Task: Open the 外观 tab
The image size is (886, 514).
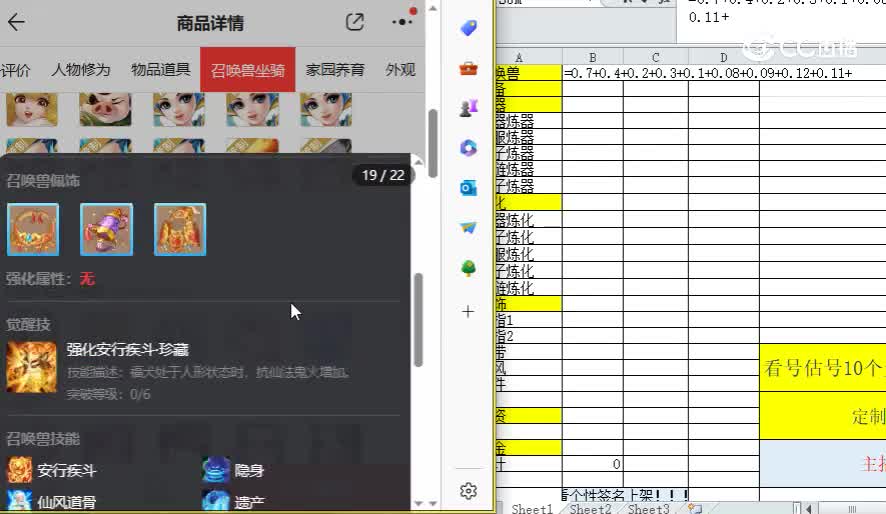Action: [x=400, y=69]
